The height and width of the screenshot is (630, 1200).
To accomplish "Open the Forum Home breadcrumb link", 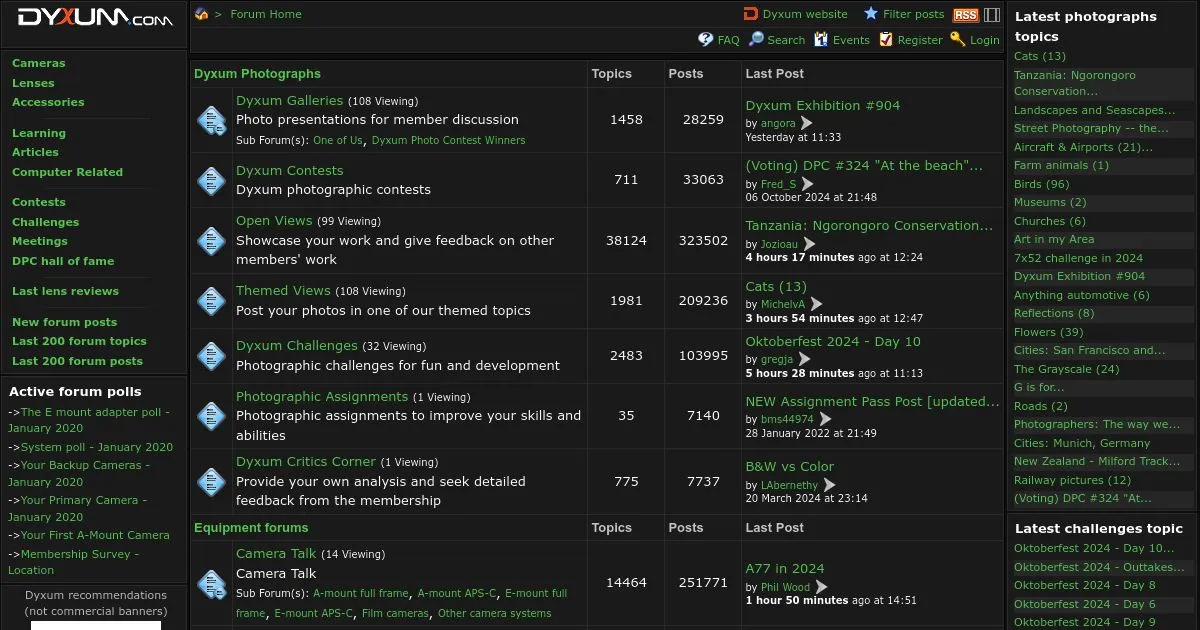I will coord(266,14).
